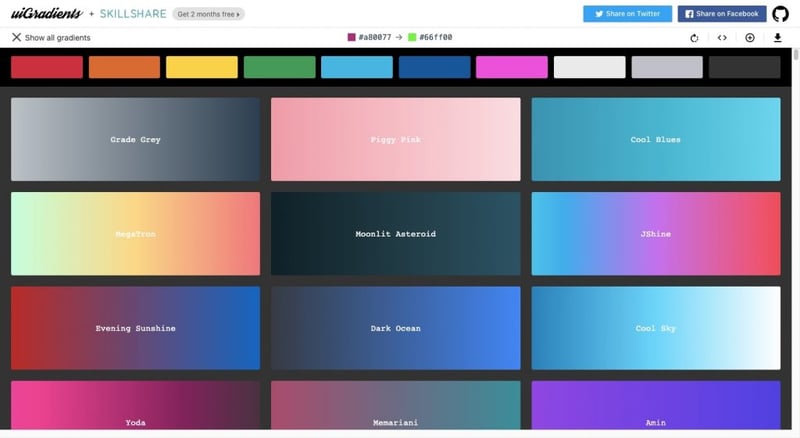
Task: Open the get CSS code icon
Action: coord(722,38)
